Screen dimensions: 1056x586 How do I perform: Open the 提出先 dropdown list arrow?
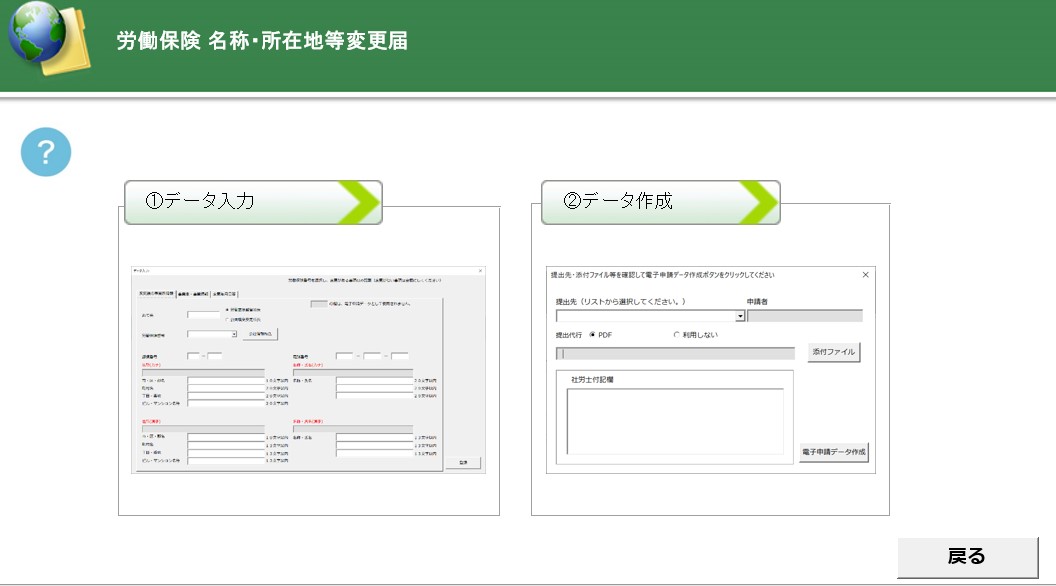(739, 316)
